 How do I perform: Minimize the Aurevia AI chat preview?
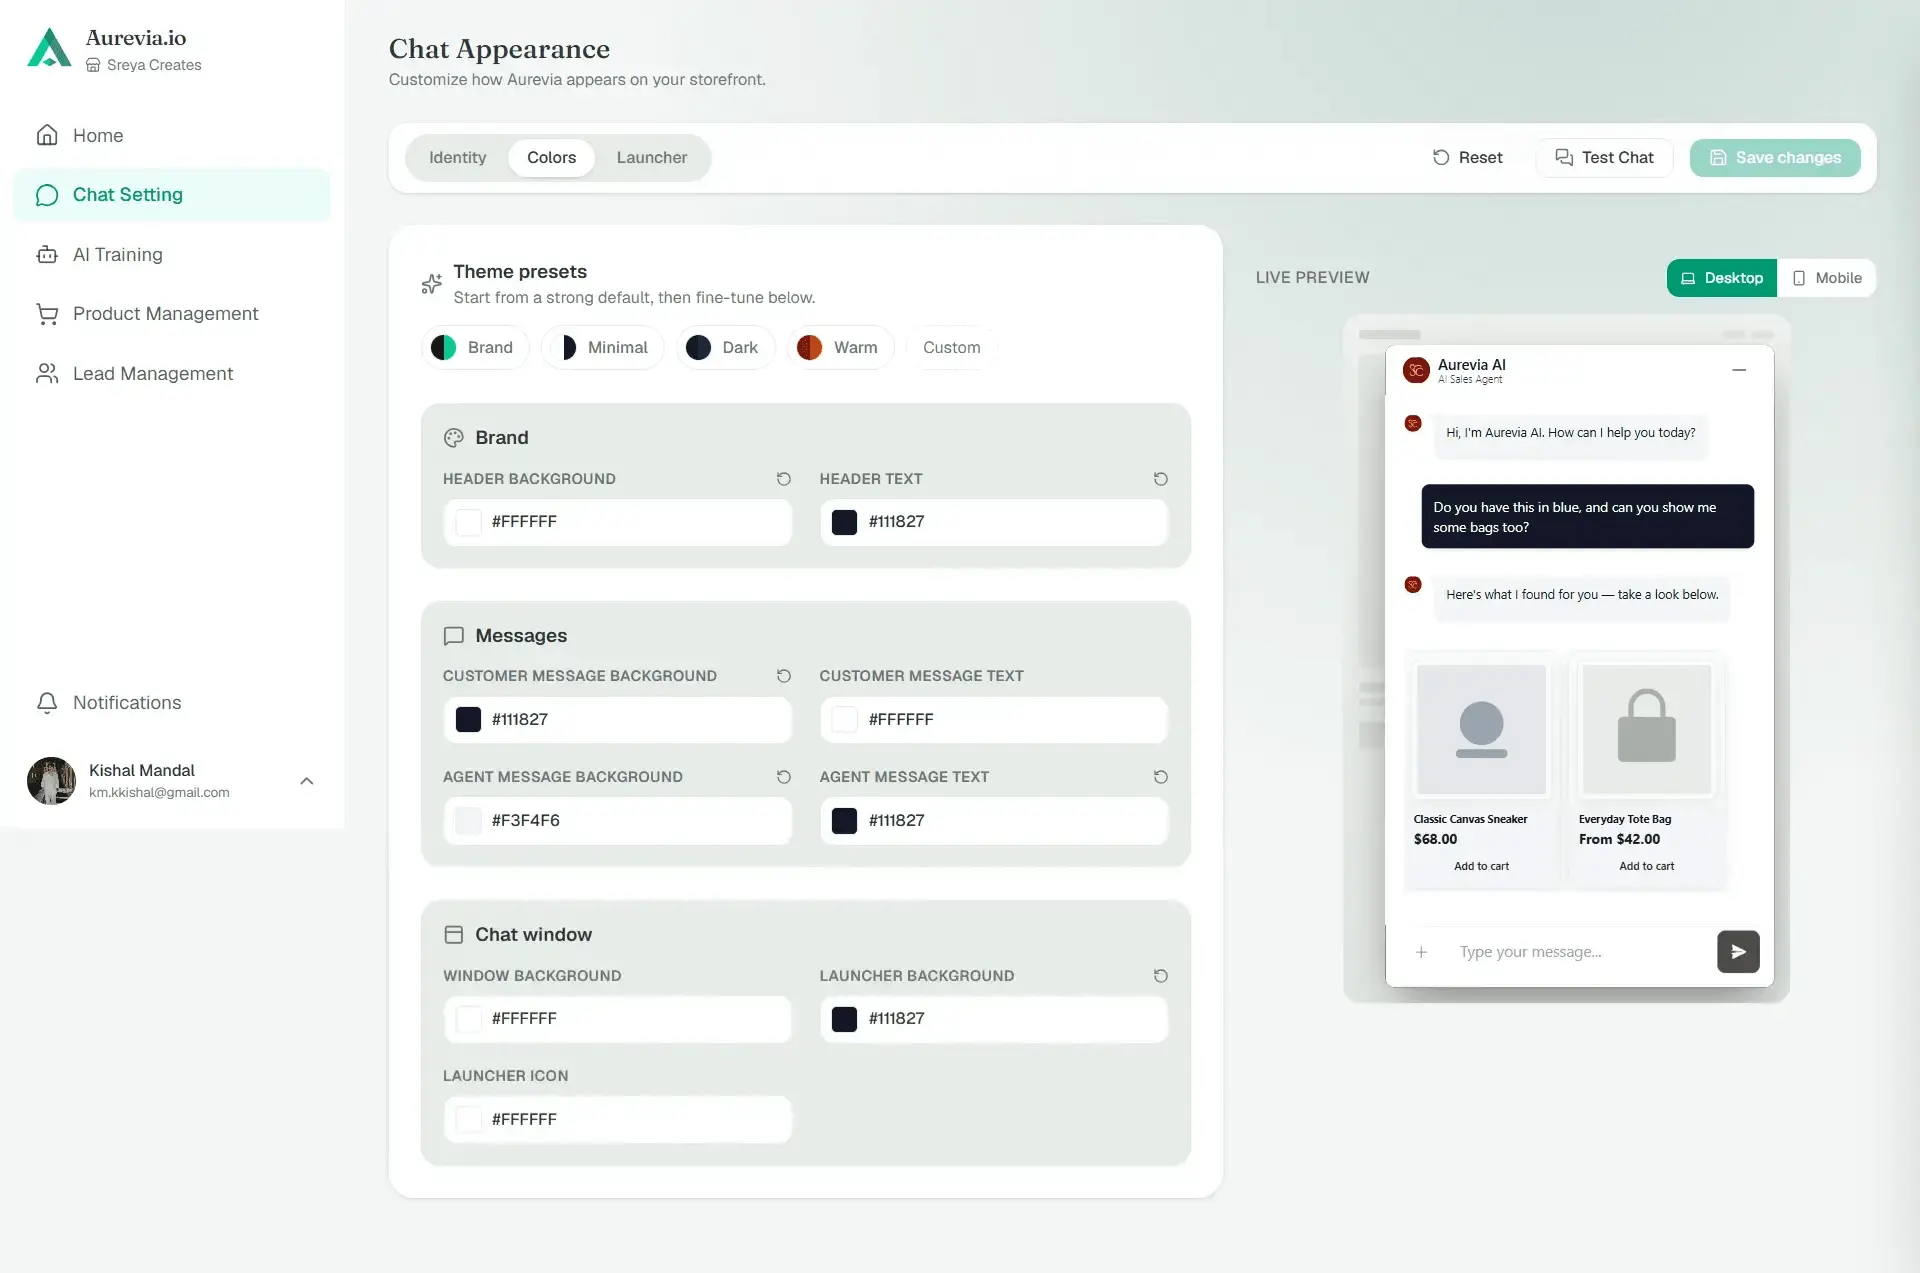point(1739,370)
